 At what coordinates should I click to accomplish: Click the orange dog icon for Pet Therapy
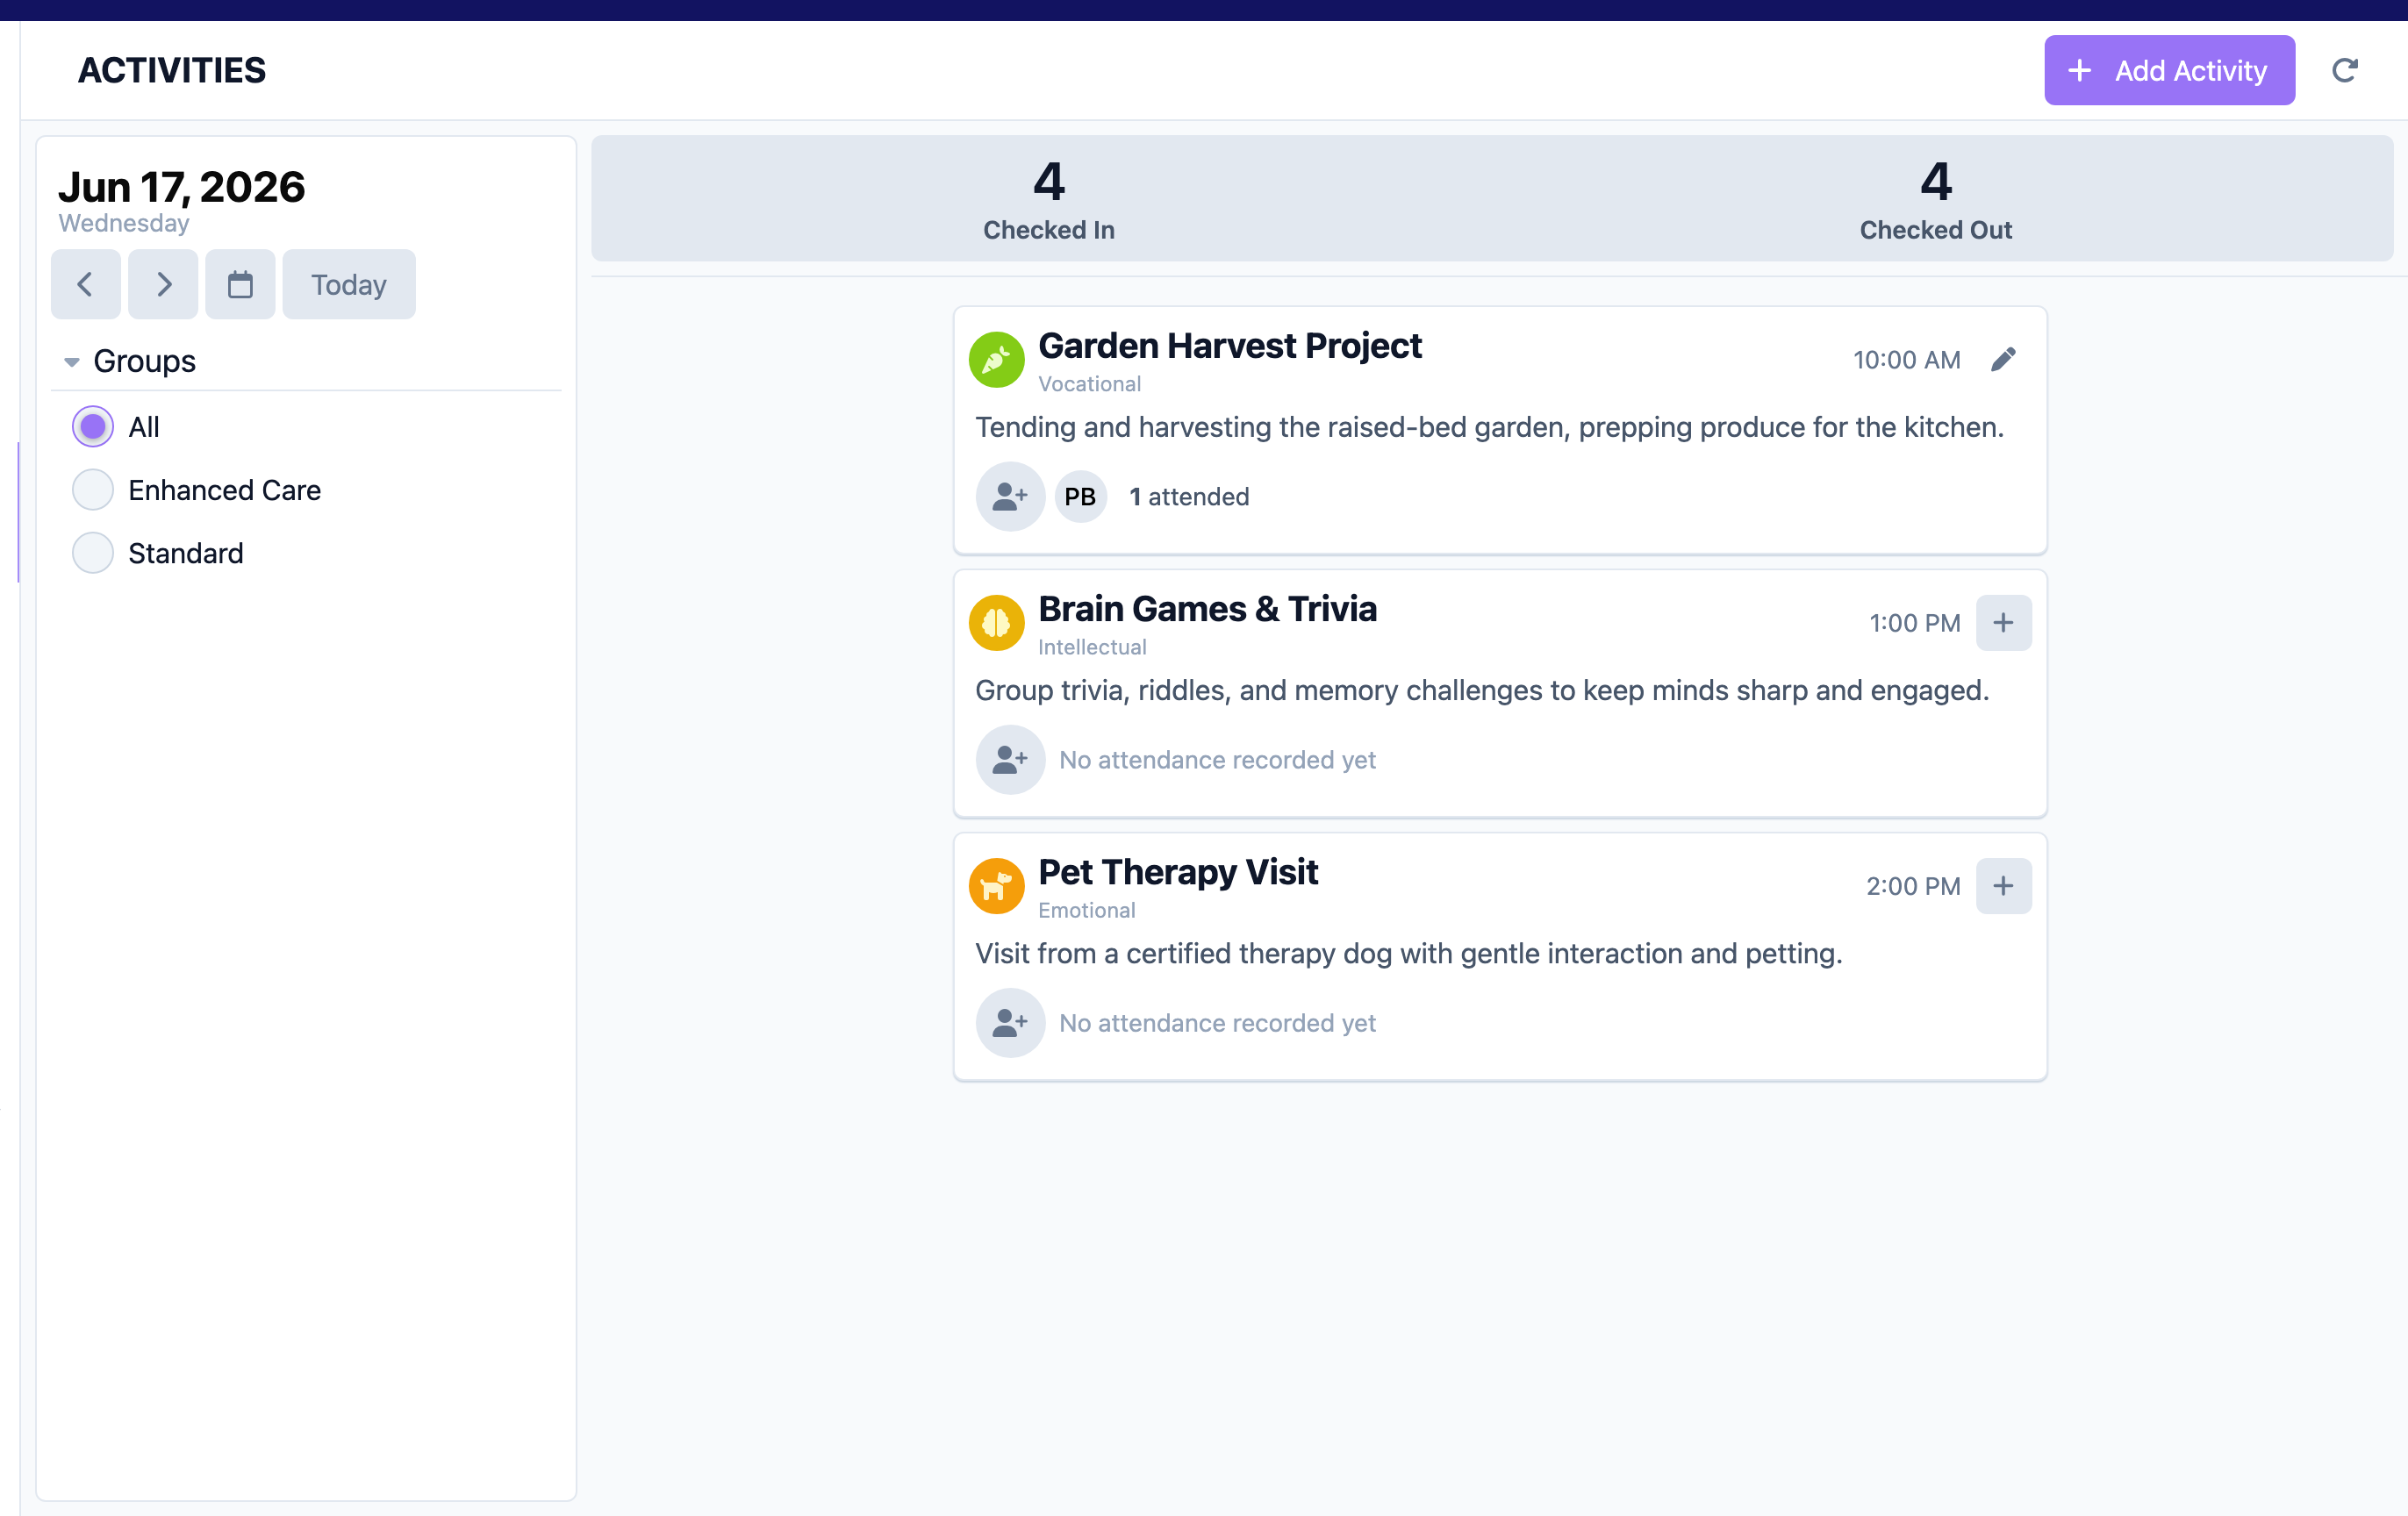click(996, 886)
